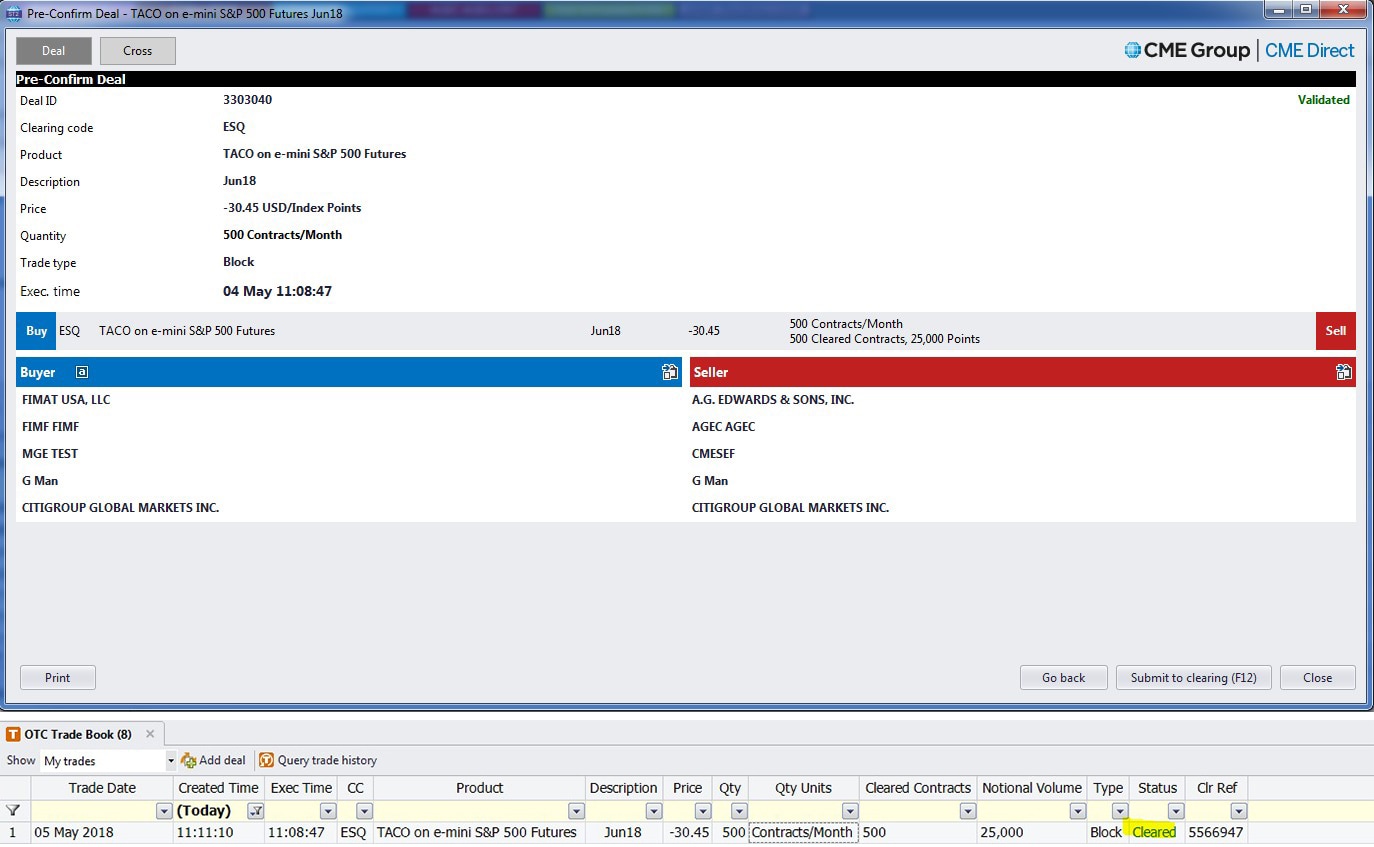
Task: Open the Product column filter dropdown
Action: [576, 811]
